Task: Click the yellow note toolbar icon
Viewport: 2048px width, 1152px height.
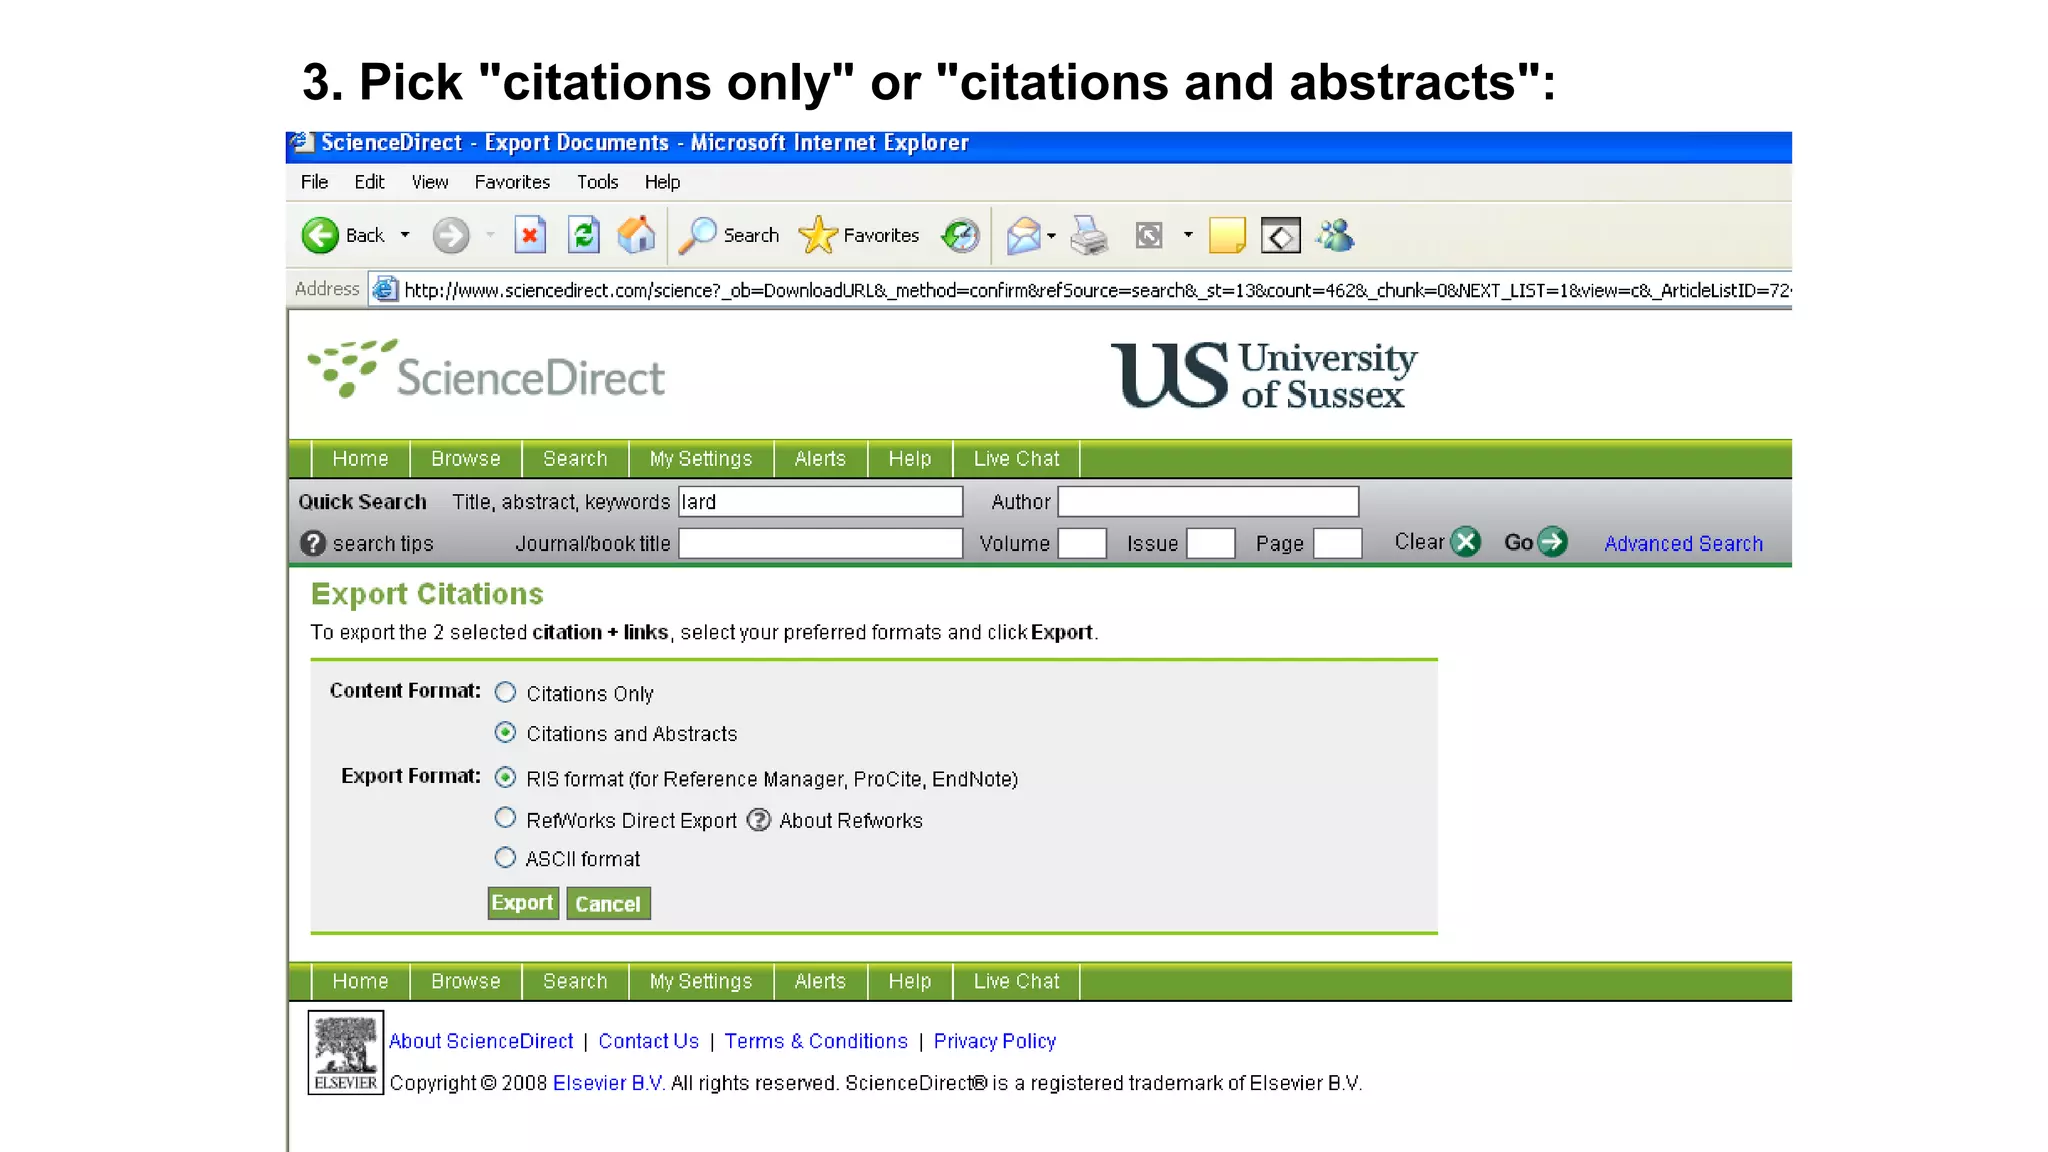Action: pyautogui.click(x=1227, y=235)
